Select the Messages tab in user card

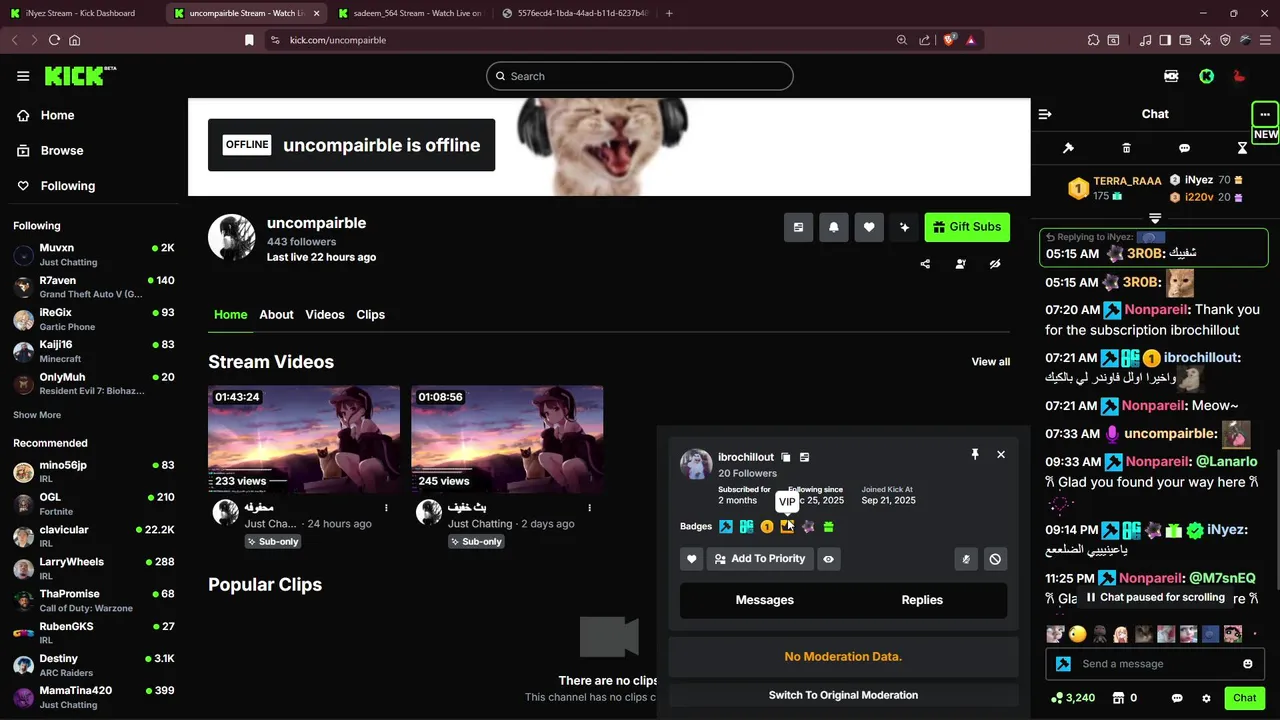(x=765, y=600)
